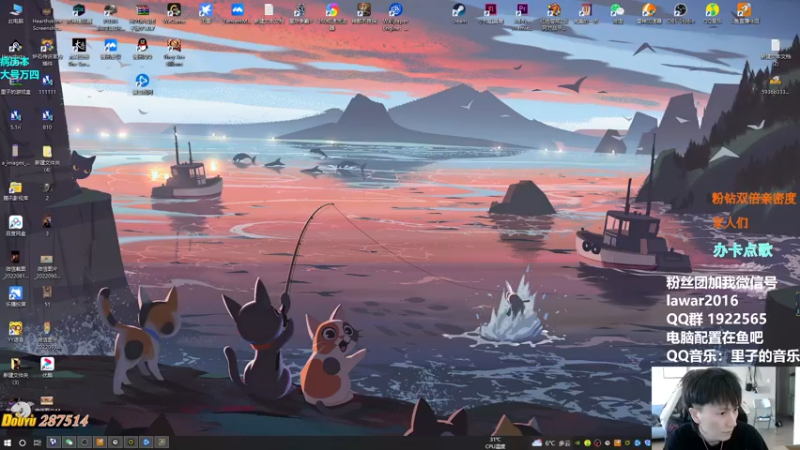This screenshot has height=450, width=800.
Task: Launch the WinRAR archive icon
Action: pos(142,14)
